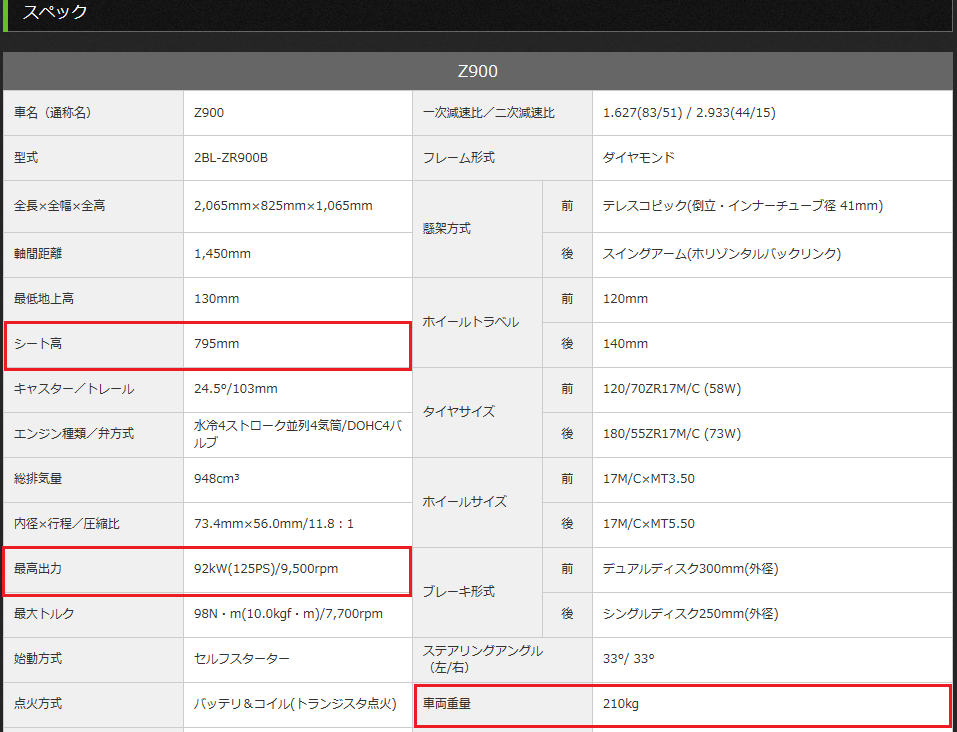This screenshot has width=957, height=732.
Task: Click the キャスター／トレール label
Action: tap(74, 389)
